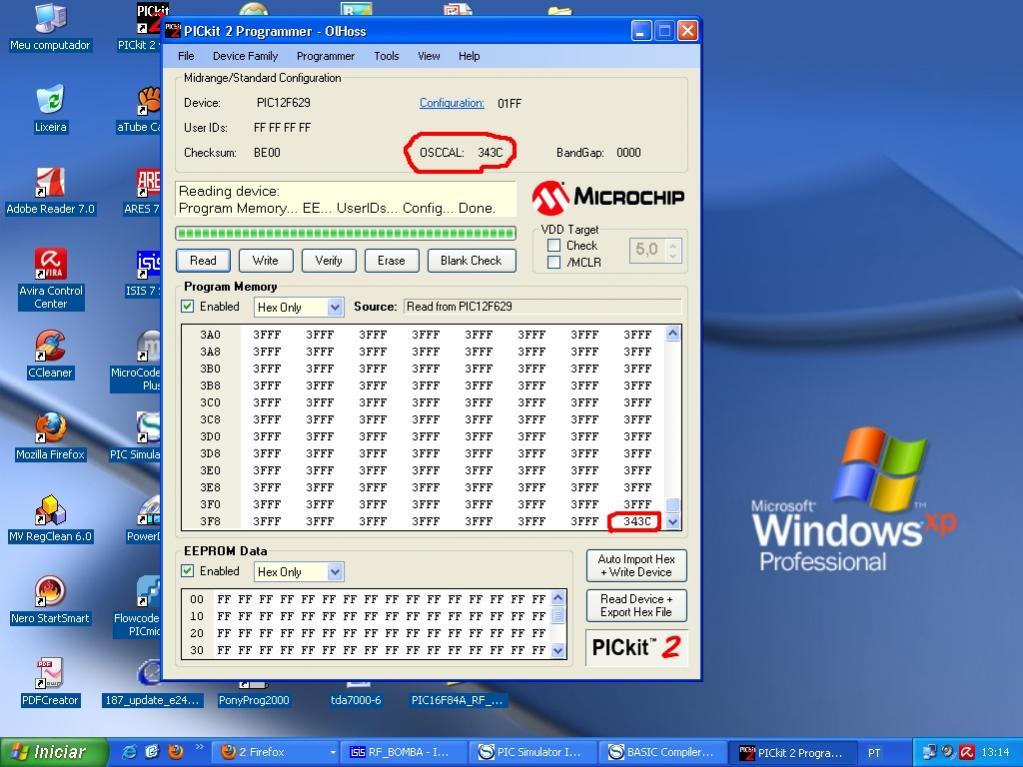The height and width of the screenshot is (767, 1023).
Task: Open PIC Simulator desktop shortcut
Action: click(x=136, y=436)
